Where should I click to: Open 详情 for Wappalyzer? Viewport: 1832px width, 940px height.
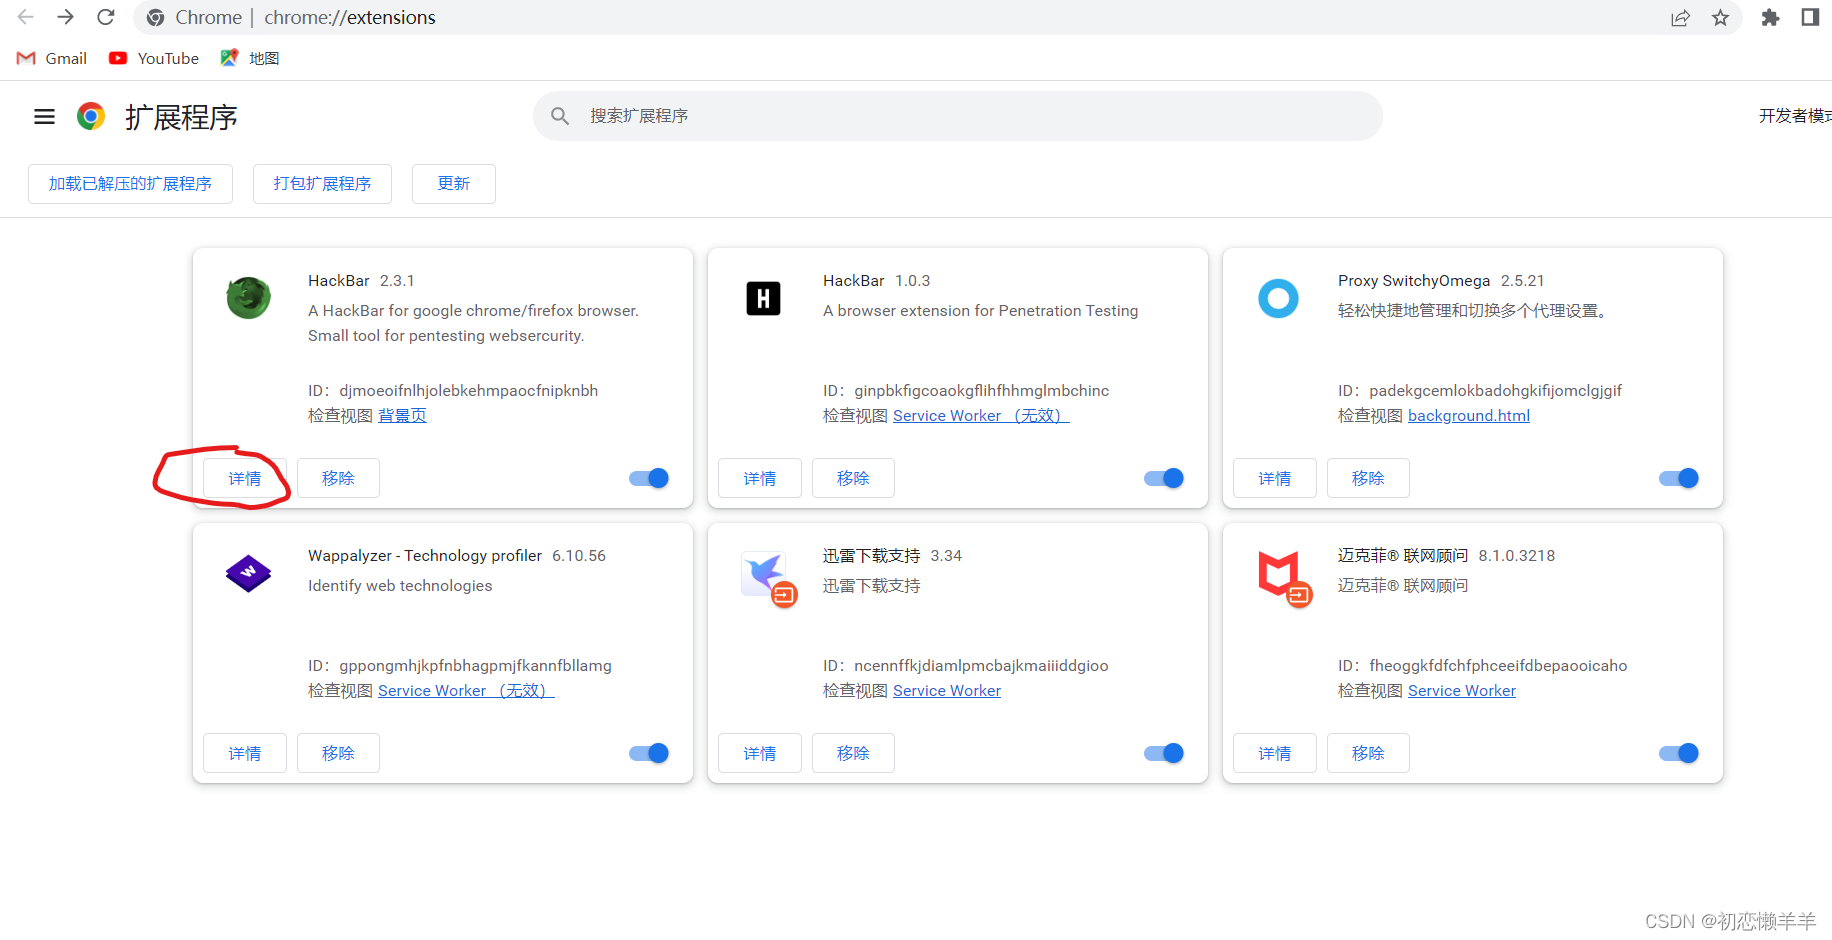(245, 753)
